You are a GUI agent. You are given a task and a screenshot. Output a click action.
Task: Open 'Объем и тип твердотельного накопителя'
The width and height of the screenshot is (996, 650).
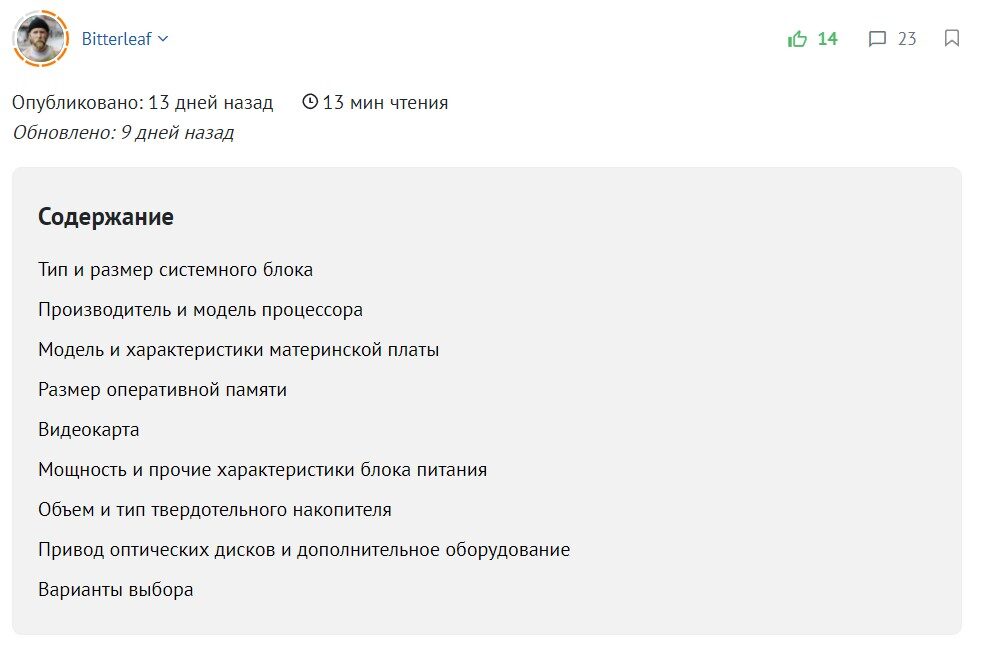(x=214, y=510)
